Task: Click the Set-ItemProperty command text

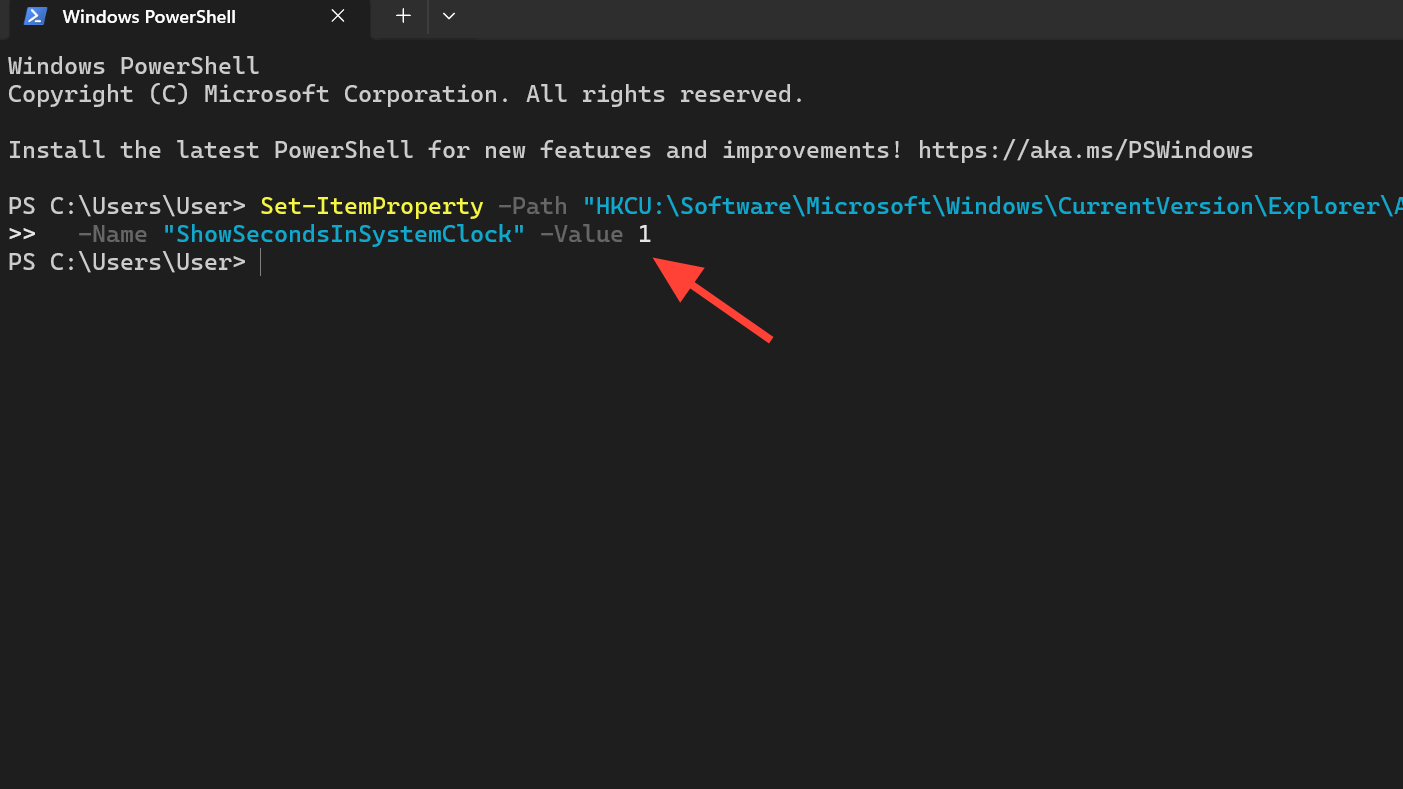Action: pos(371,206)
